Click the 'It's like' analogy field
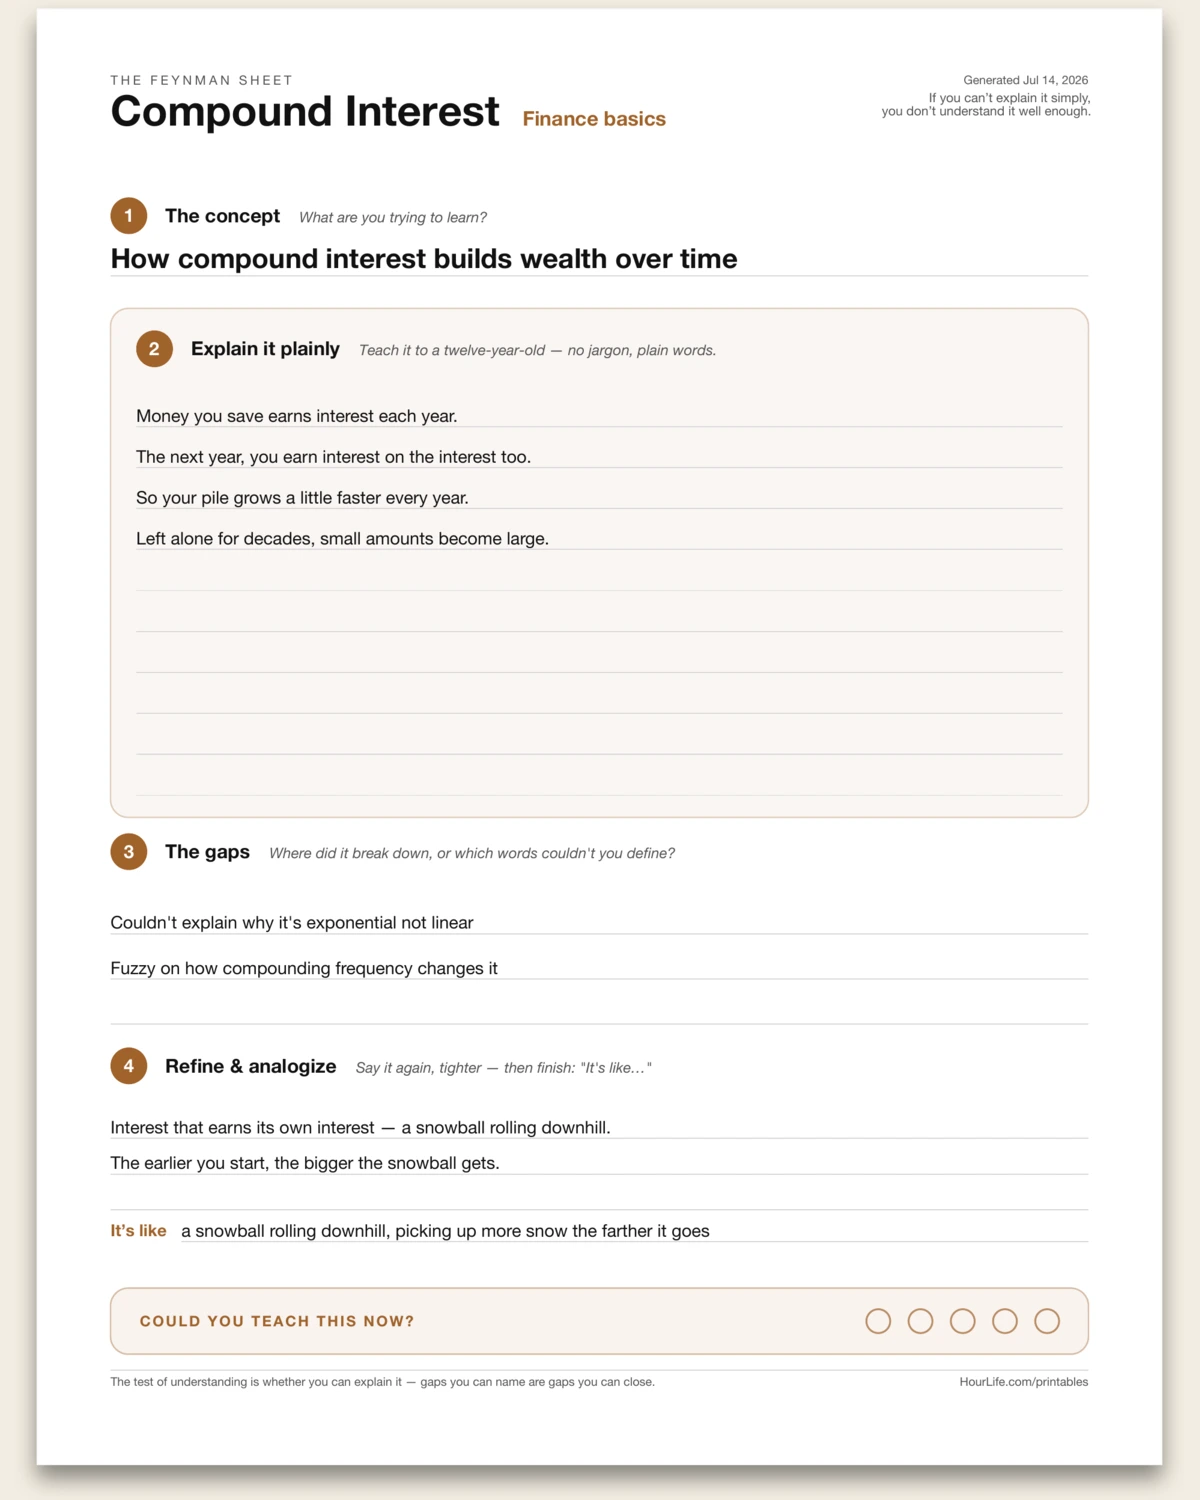Image resolution: width=1200 pixels, height=1500 pixels. (634, 1231)
